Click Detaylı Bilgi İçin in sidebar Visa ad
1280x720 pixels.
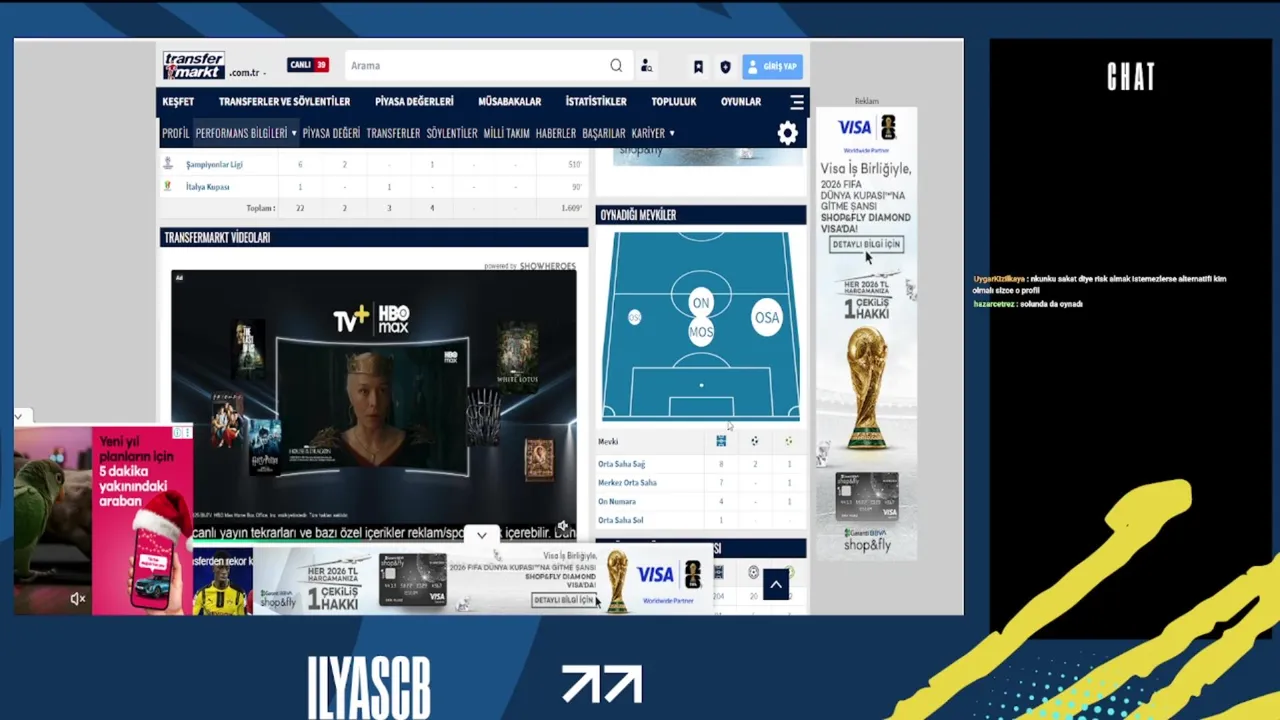click(x=866, y=244)
